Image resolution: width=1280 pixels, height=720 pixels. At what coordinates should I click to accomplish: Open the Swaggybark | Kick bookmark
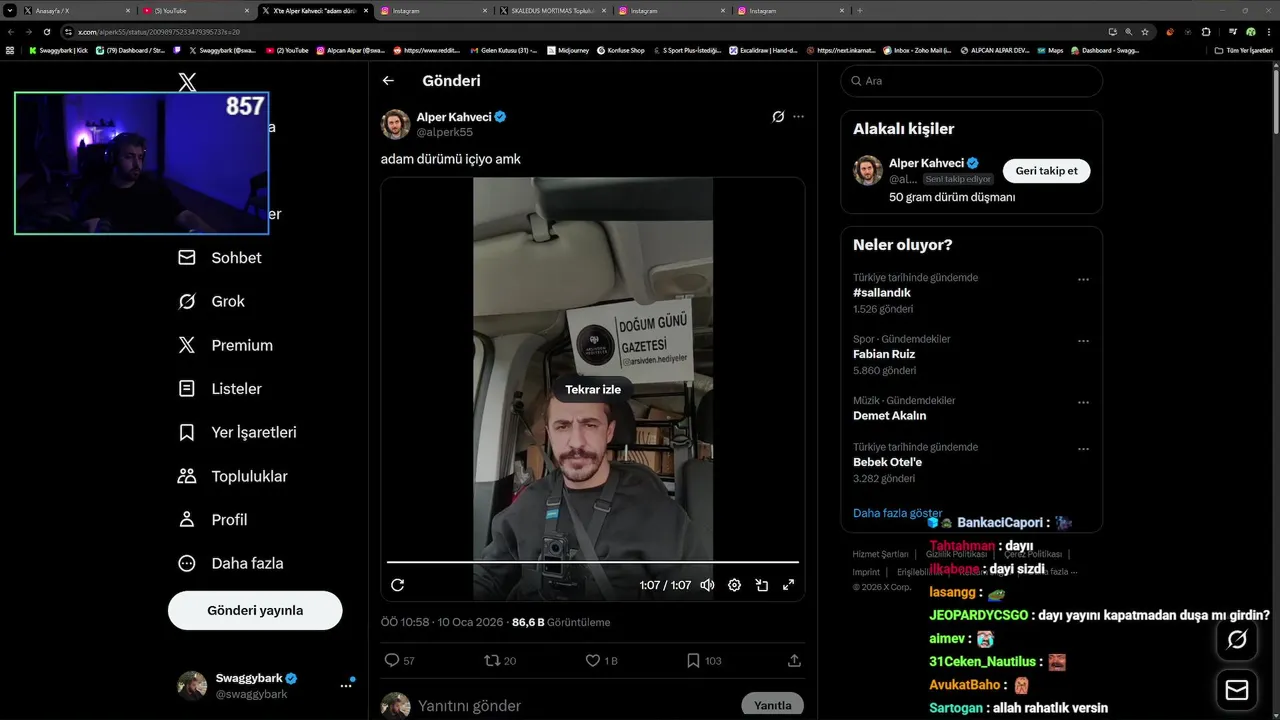(x=58, y=50)
